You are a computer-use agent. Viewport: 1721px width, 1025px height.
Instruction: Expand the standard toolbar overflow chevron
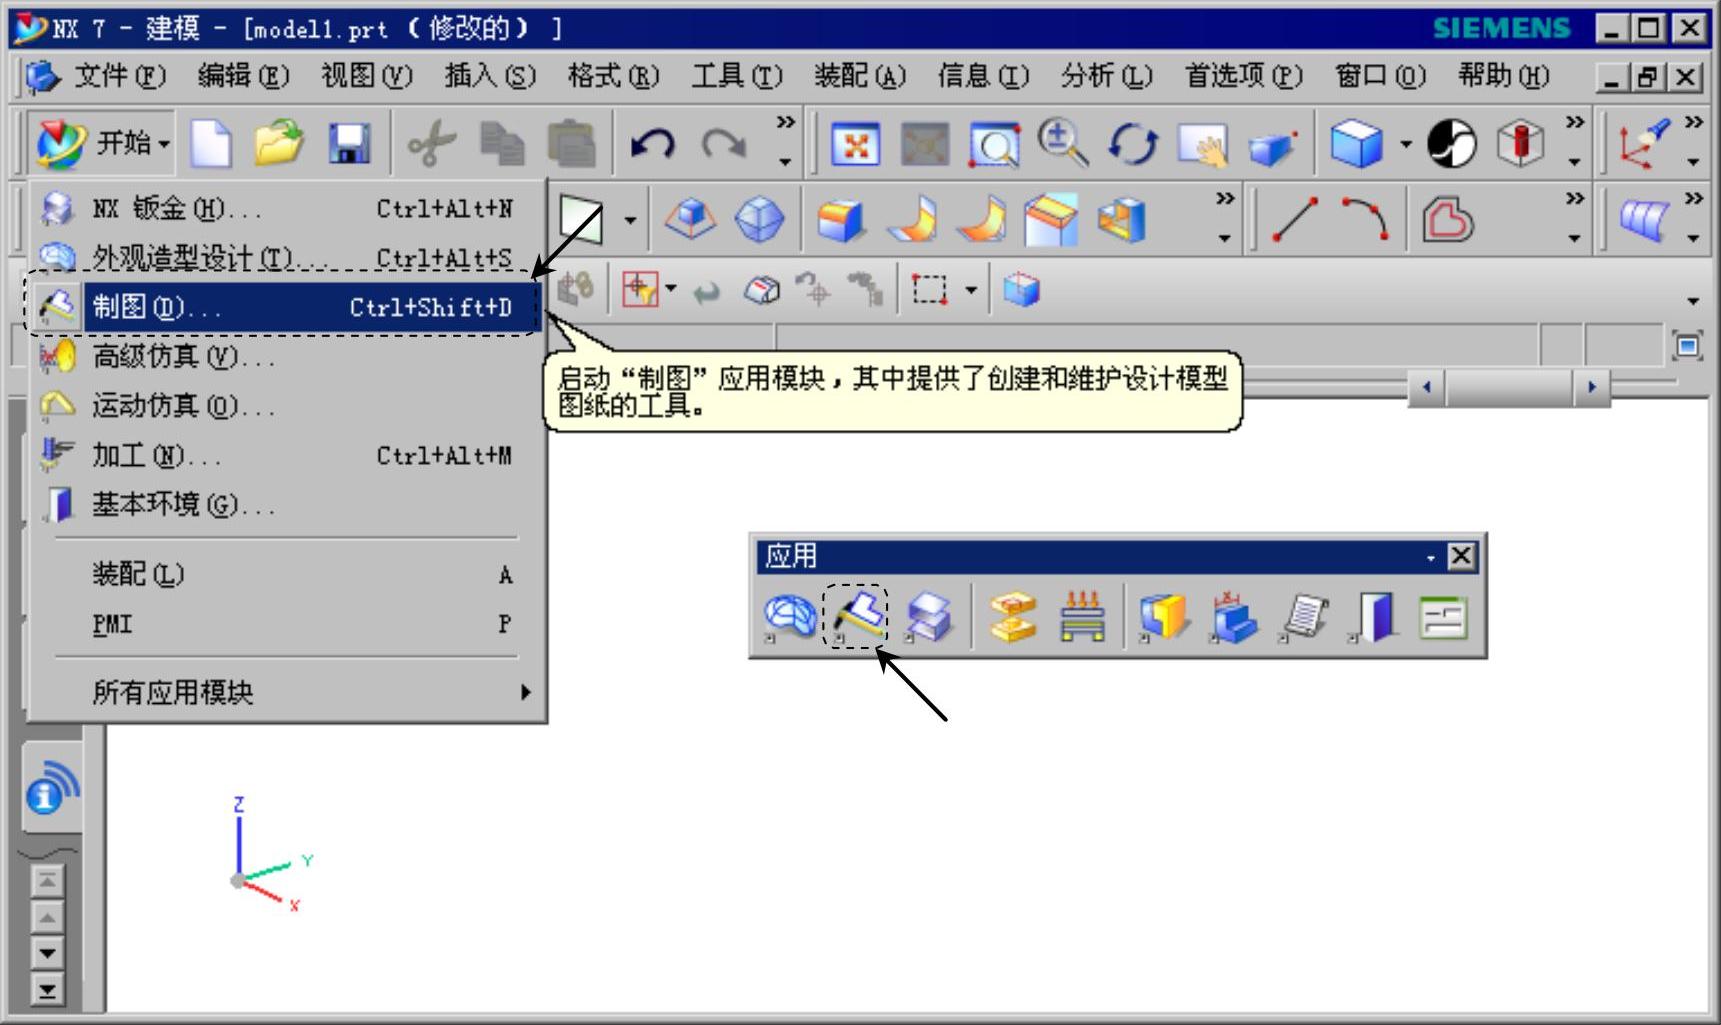tap(785, 122)
